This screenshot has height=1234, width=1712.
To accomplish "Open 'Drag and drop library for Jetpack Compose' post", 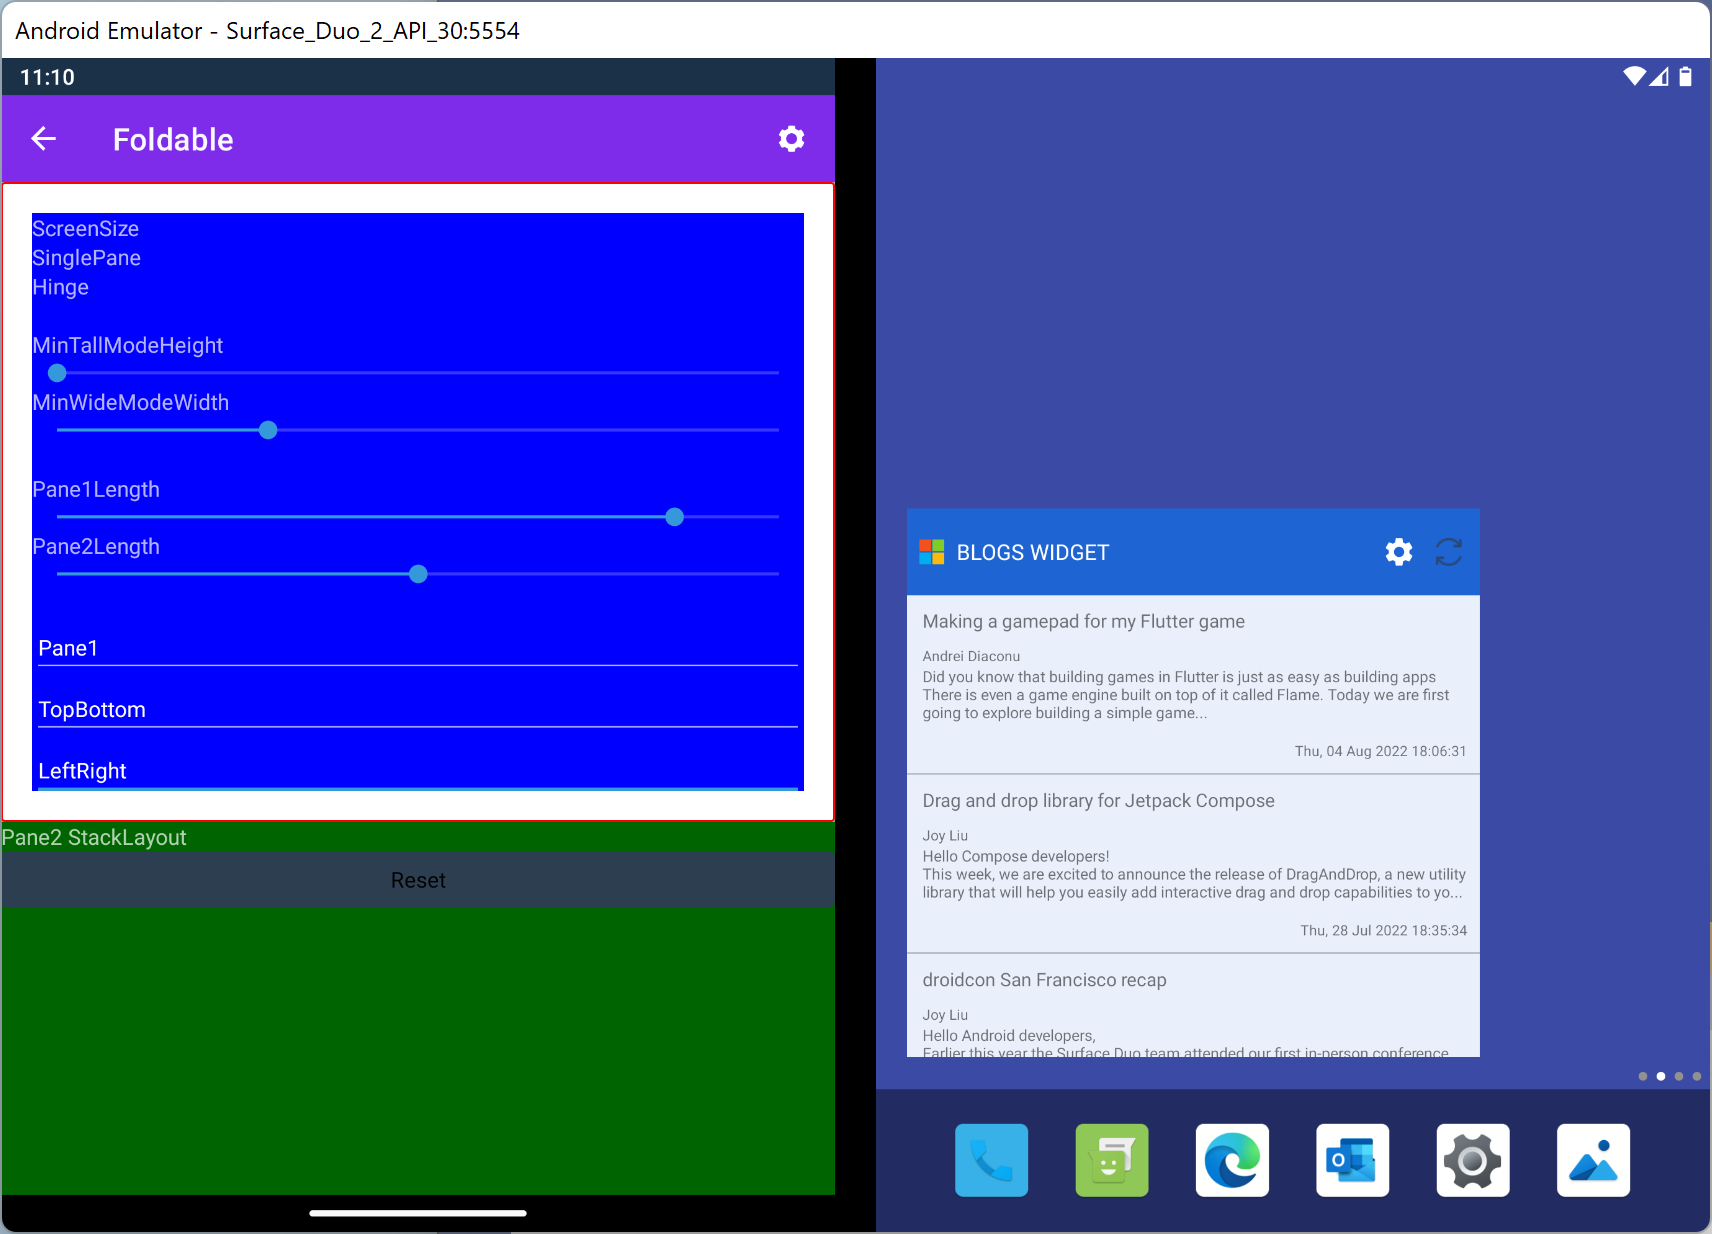I will [x=1193, y=864].
